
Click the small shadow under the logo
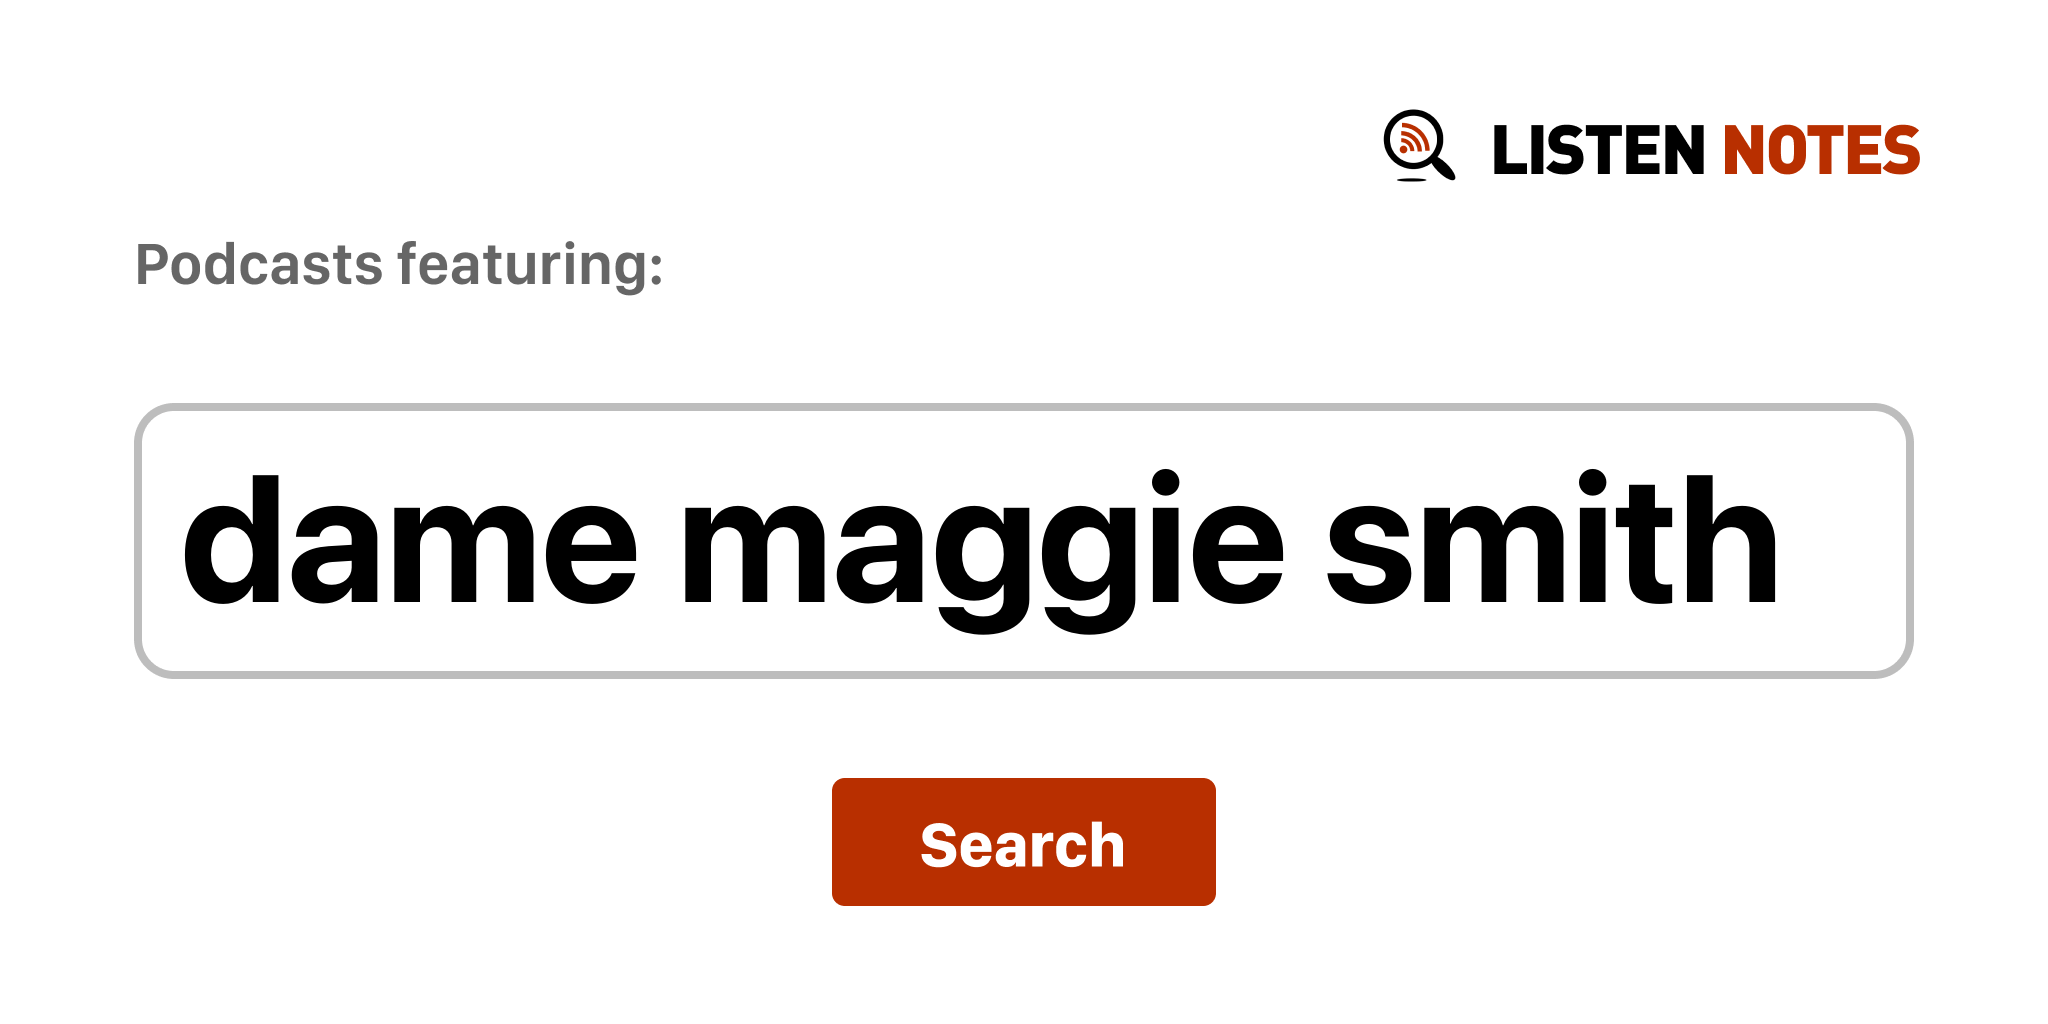pos(1411,180)
